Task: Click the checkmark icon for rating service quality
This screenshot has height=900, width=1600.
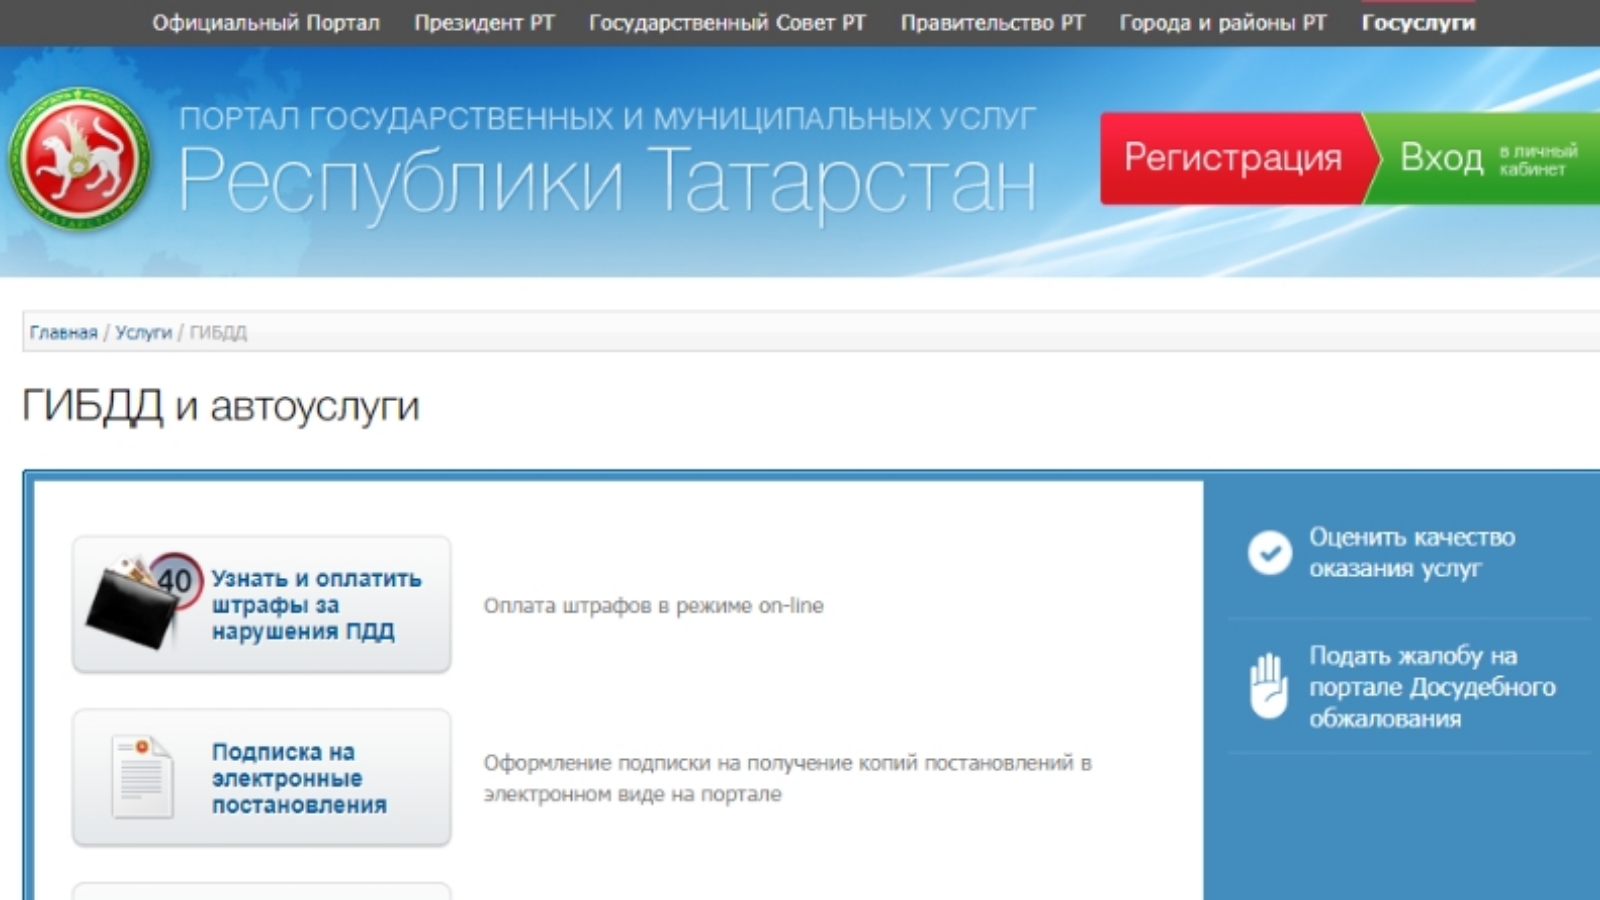Action: click(x=1269, y=553)
